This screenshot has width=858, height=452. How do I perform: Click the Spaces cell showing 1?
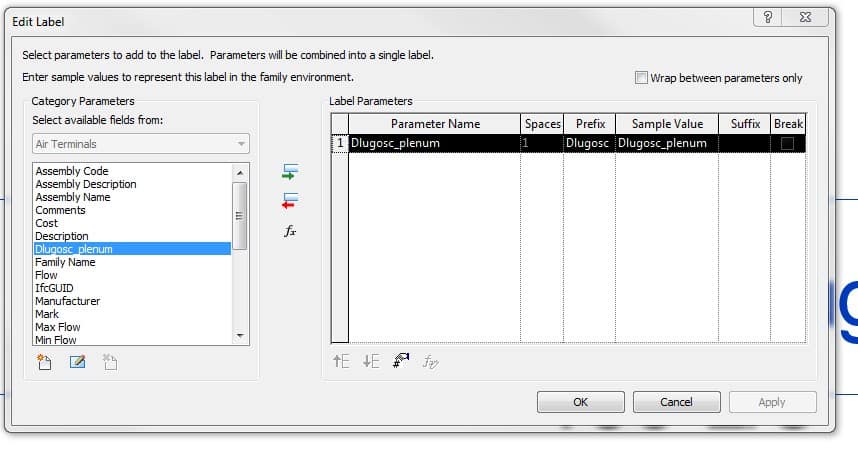[x=542, y=143]
